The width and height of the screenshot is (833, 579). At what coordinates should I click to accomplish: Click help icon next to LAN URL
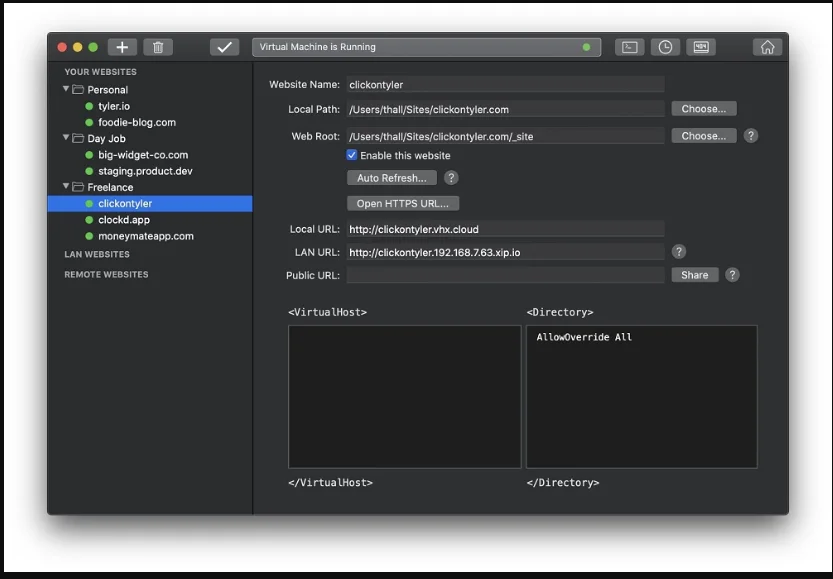[678, 252]
